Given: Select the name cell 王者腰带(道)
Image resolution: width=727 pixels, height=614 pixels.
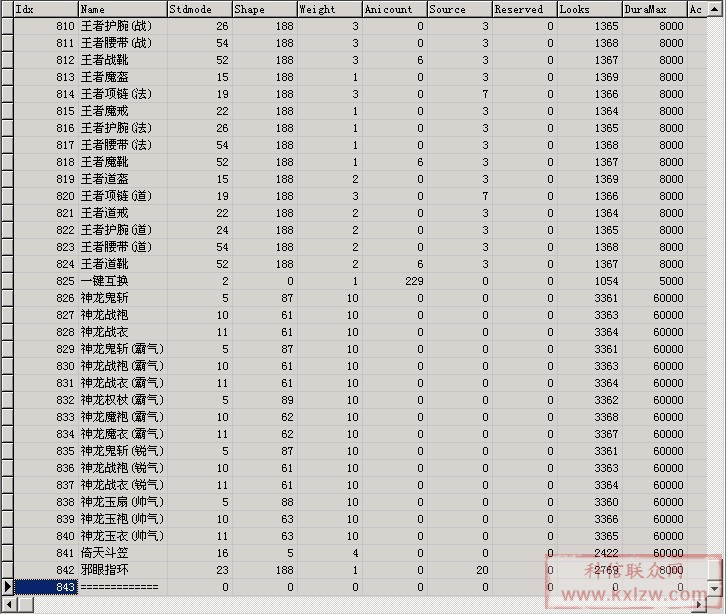Looking at the screenshot, I should point(122,247).
